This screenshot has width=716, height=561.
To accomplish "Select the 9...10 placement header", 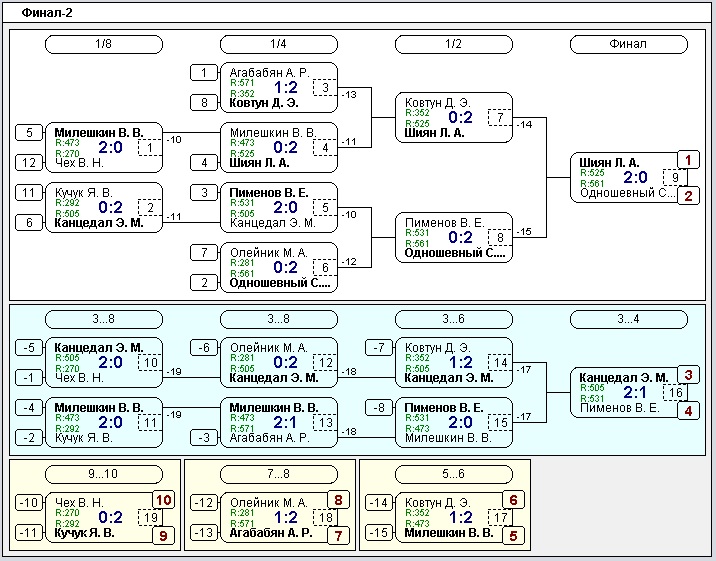I will (104, 474).
